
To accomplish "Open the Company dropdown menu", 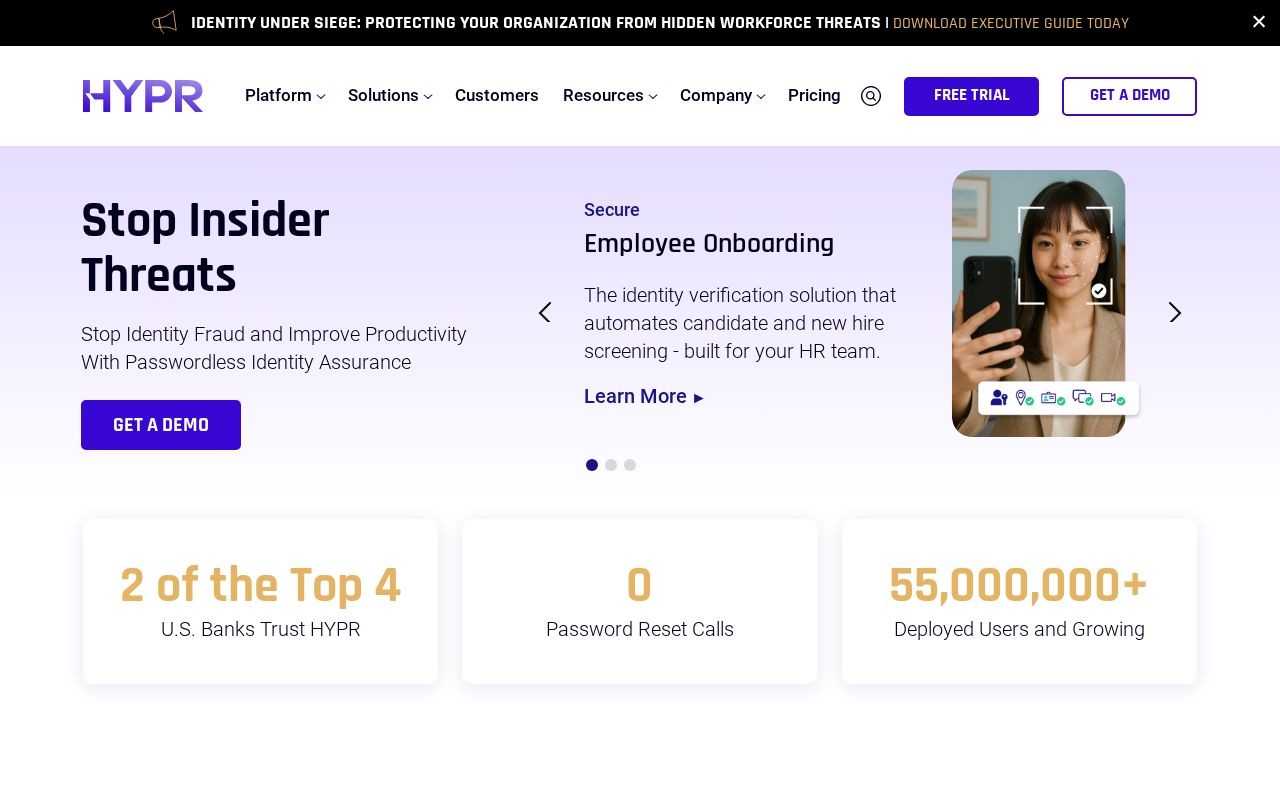I will [722, 96].
